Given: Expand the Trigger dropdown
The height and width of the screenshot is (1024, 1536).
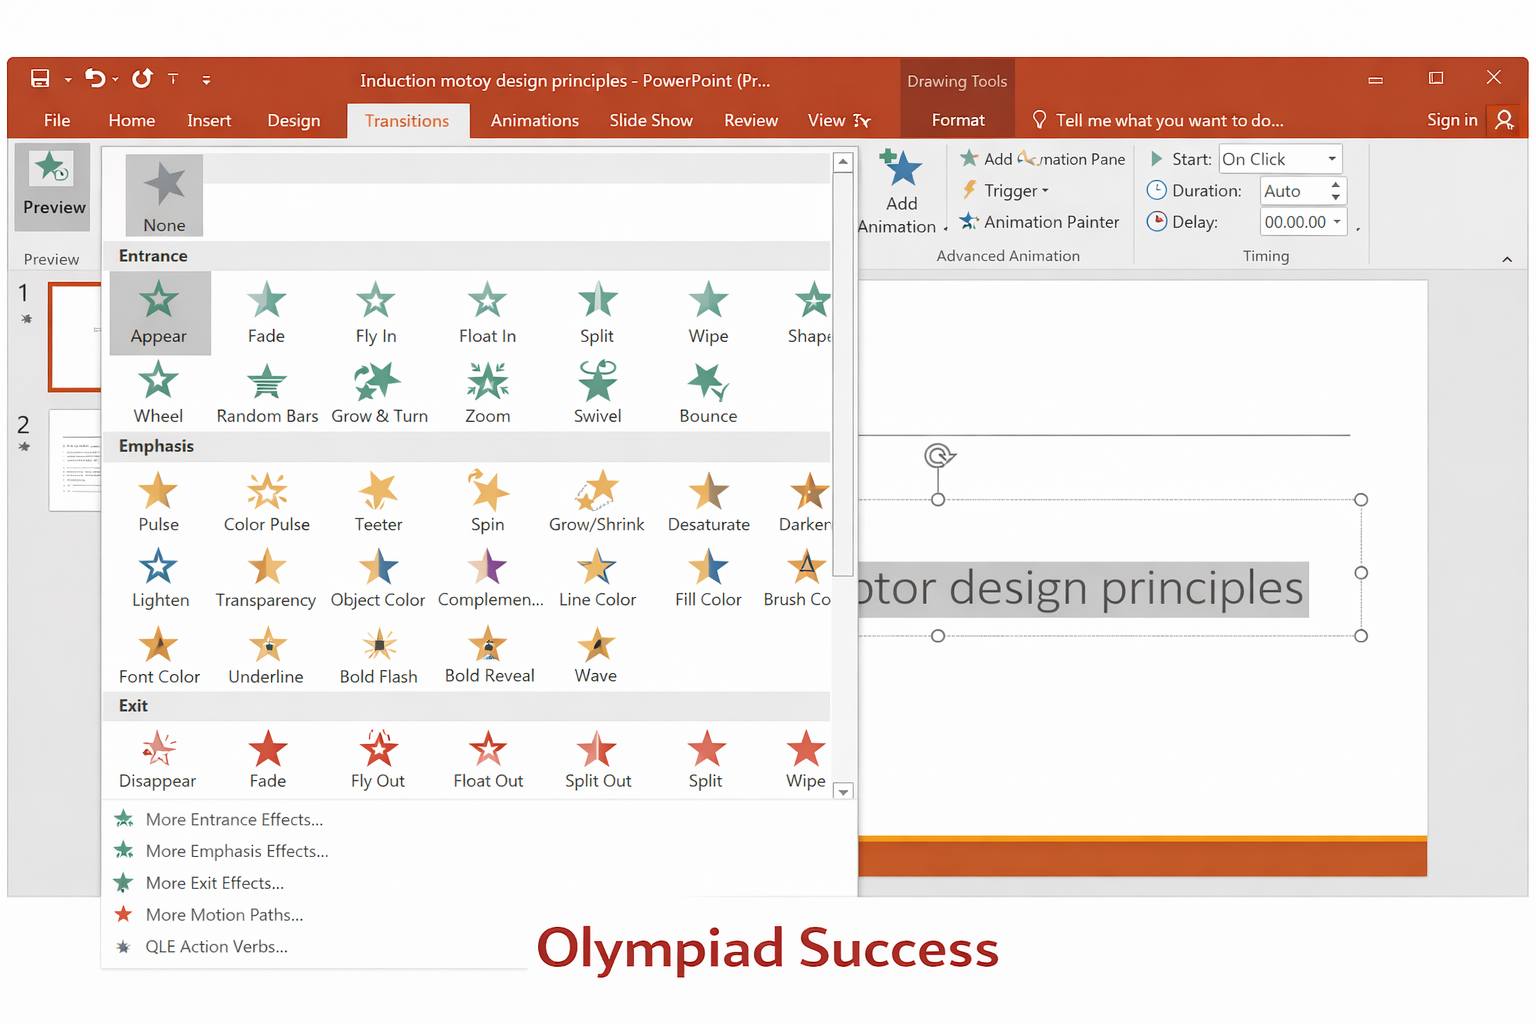Looking at the screenshot, I should point(1045,191).
